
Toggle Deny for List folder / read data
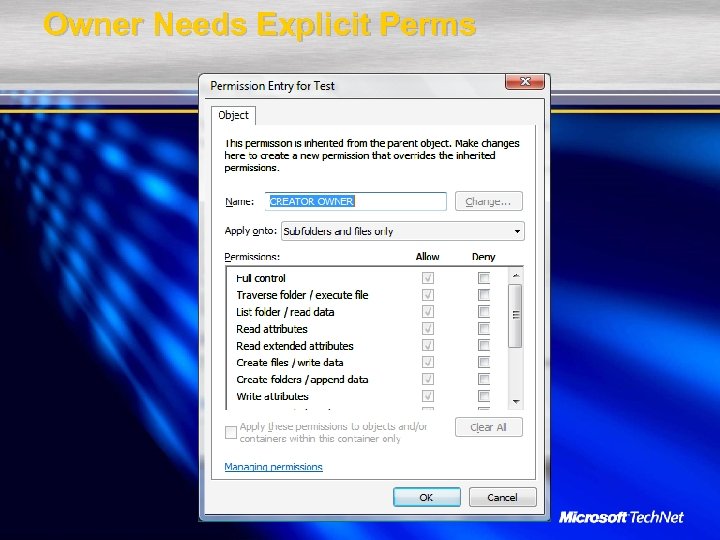click(x=484, y=312)
